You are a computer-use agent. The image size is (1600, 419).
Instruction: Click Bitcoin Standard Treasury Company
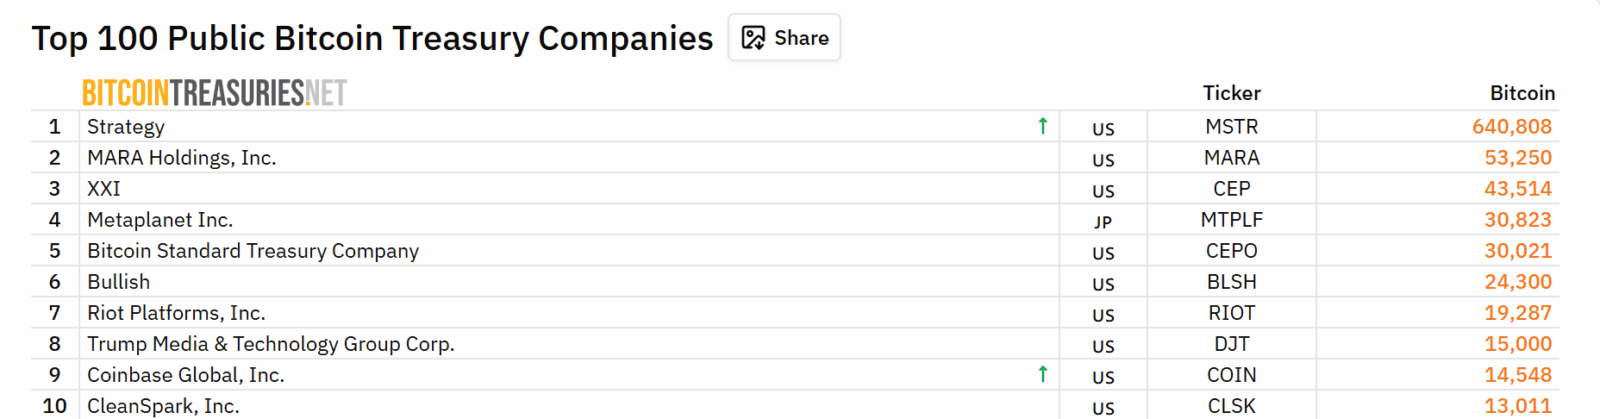[x=253, y=251]
